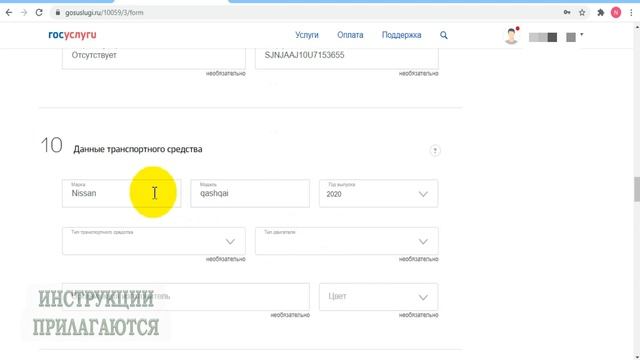Click the user avatar icon

511,36
